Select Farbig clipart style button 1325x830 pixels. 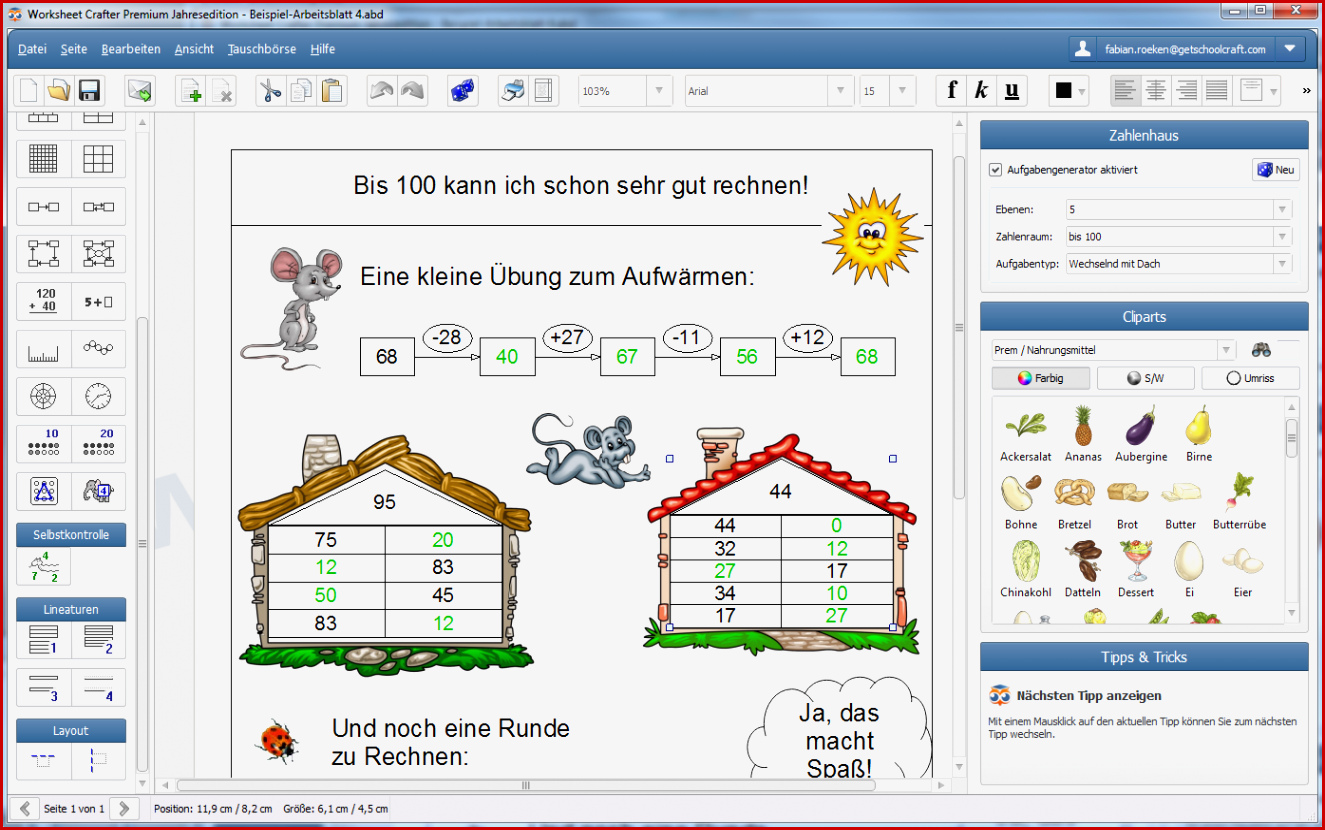[x=1041, y=378]
